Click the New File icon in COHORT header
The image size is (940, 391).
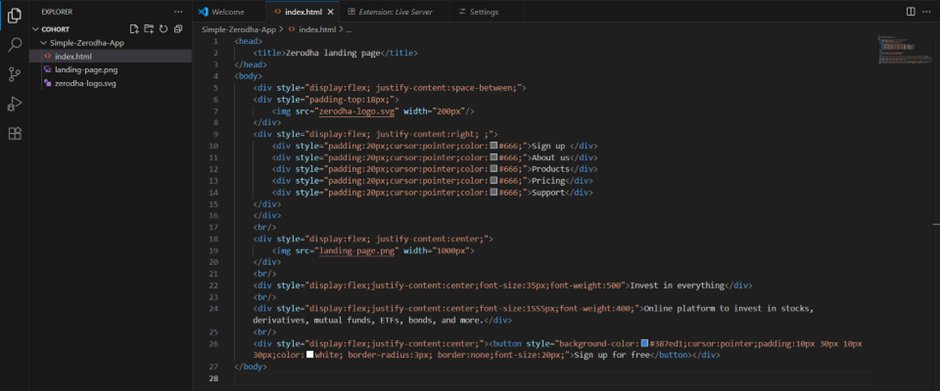(134, 29)
